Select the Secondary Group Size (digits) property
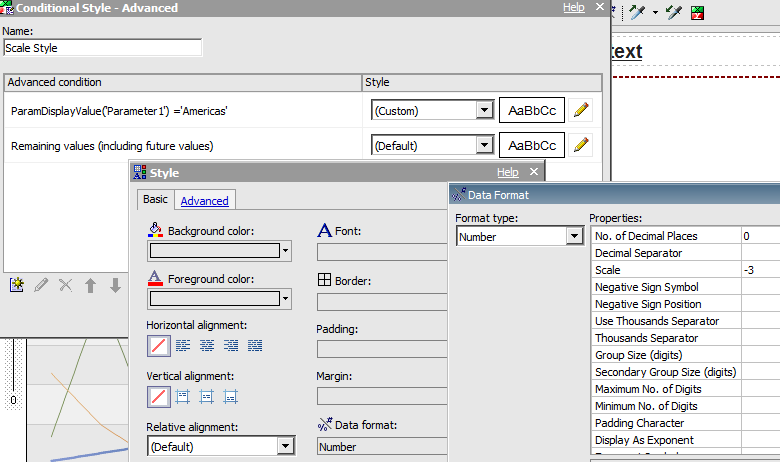This screenshot has height=462, width=780. 666,372
